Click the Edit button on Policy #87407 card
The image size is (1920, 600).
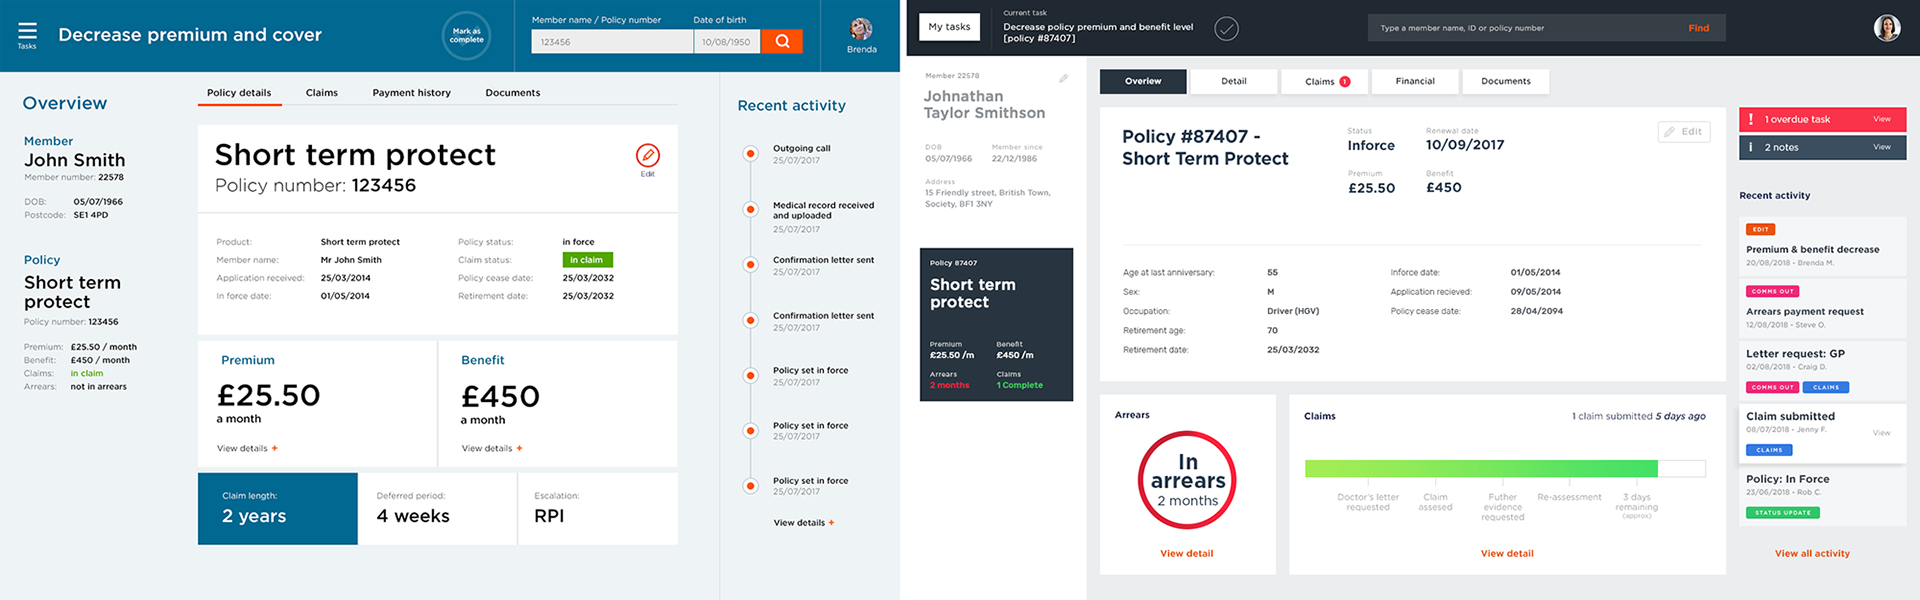pos(1684,132)
